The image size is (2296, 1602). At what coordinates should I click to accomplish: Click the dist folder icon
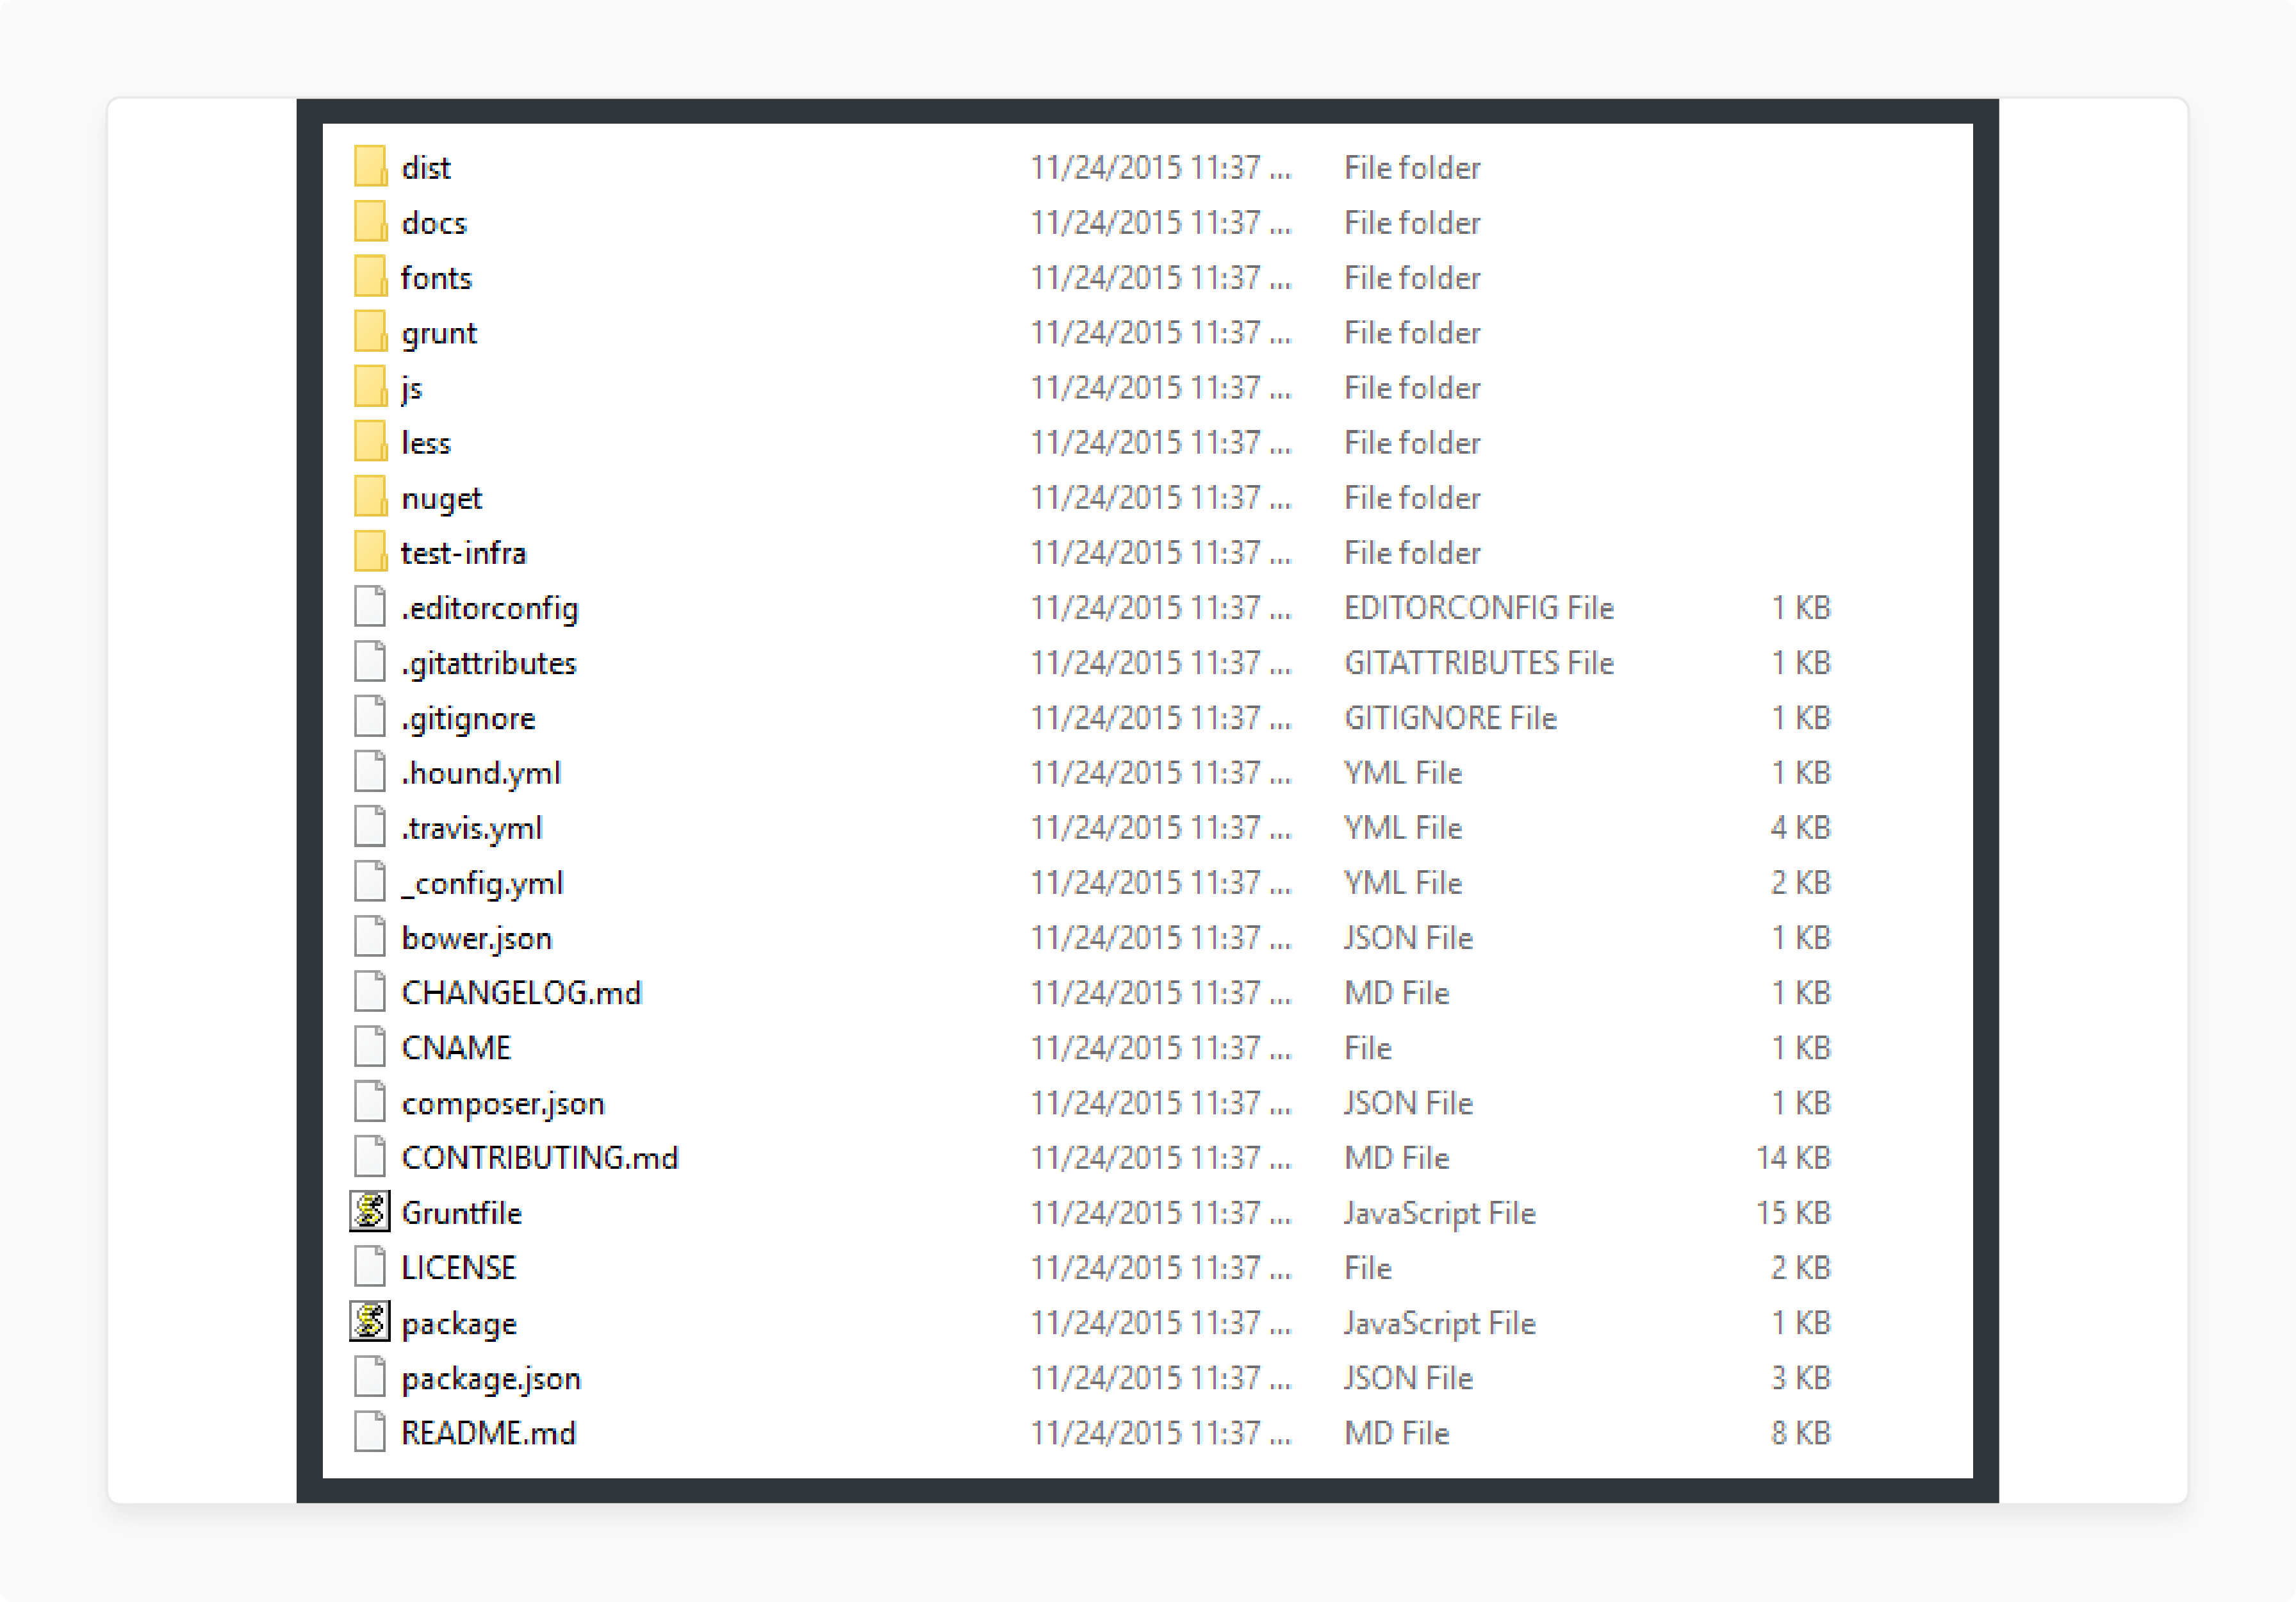[370, 166]
